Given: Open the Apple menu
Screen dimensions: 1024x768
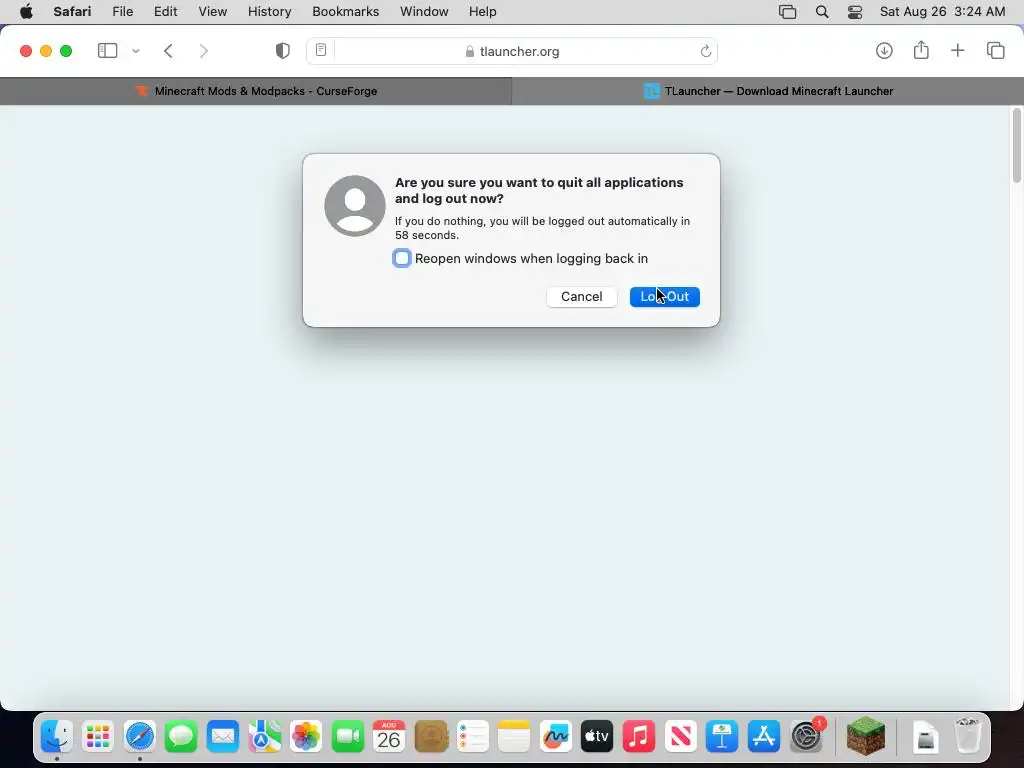Looking at the screenshot, I should click(25, 12).
